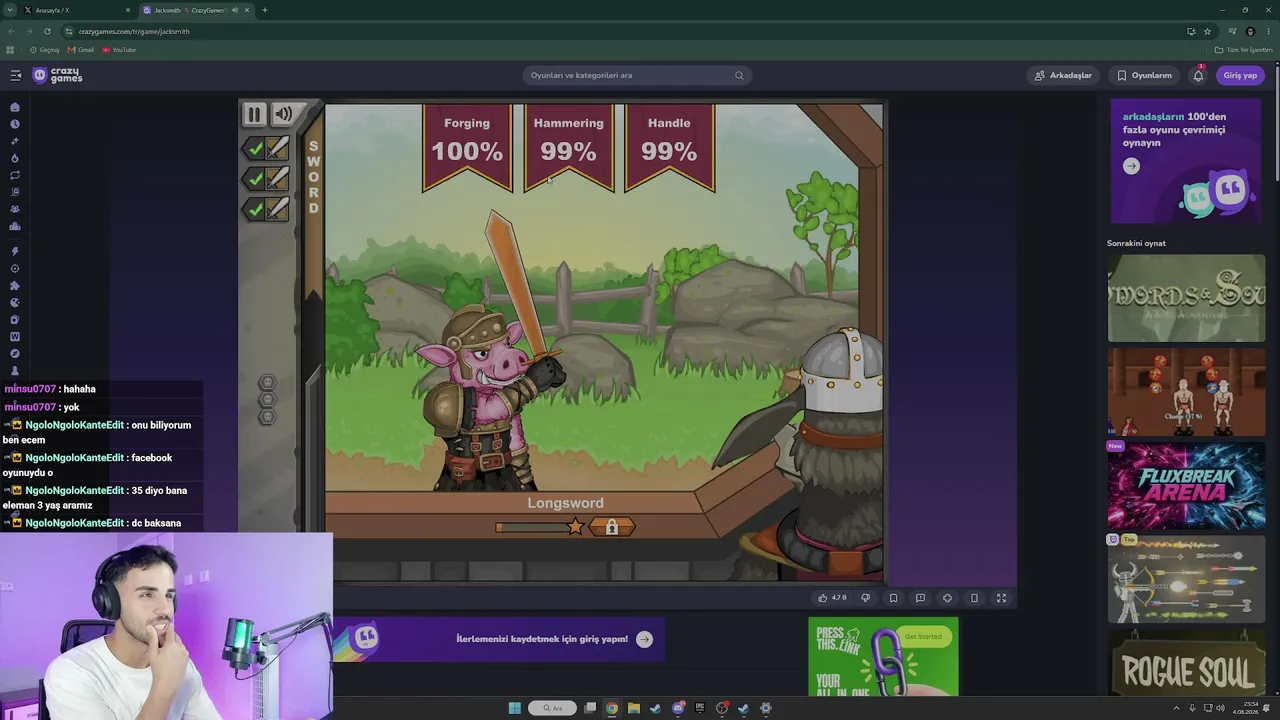Open Oyunlarım my games
1280x720 pixels.
pos(1144,75)
